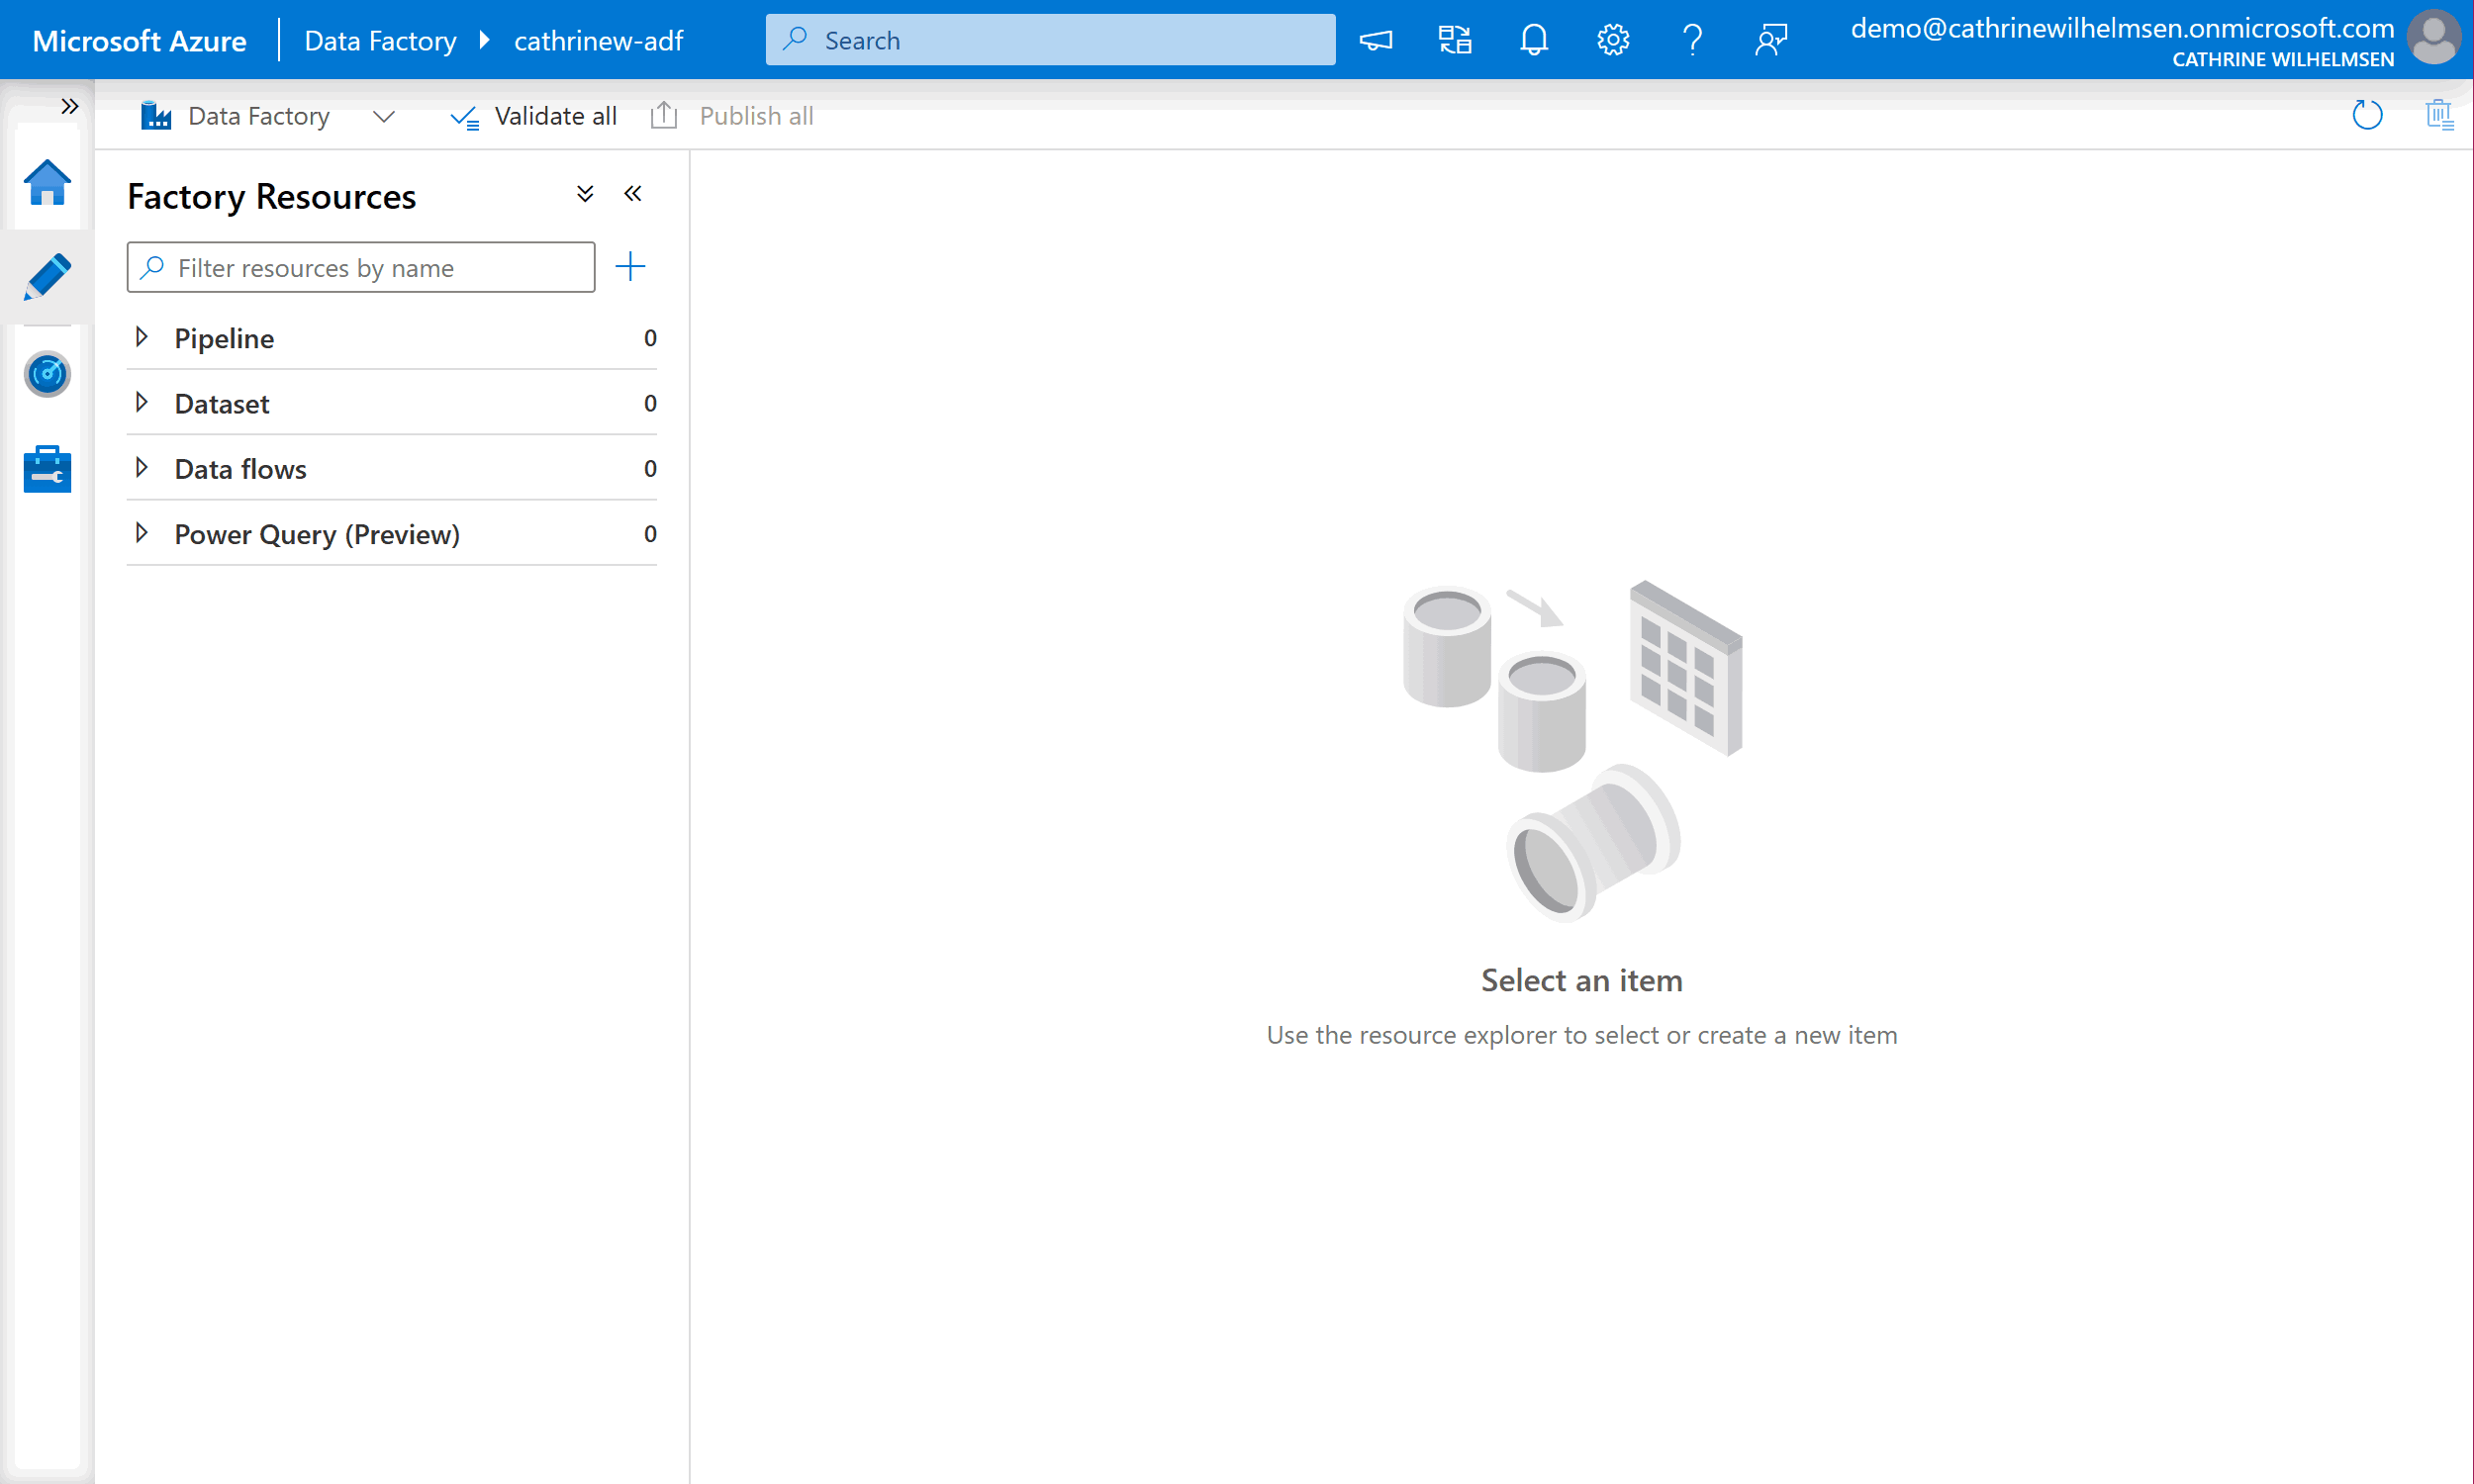Click the help question mark icon

(x=1692, y=40)
